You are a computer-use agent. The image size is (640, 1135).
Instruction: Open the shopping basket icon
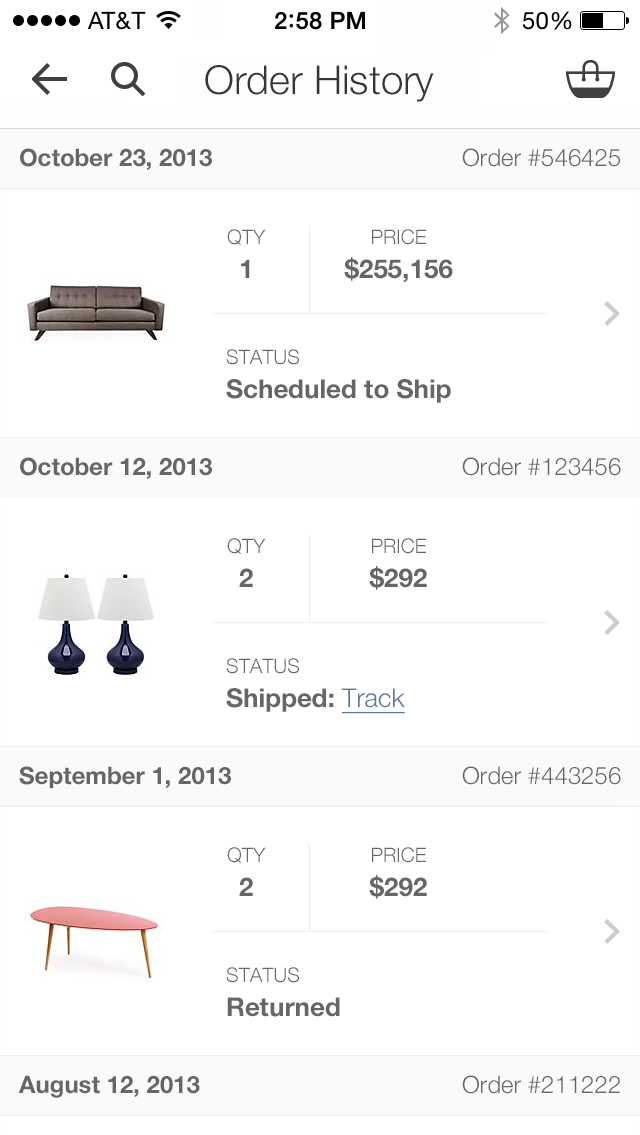(590, 80)
